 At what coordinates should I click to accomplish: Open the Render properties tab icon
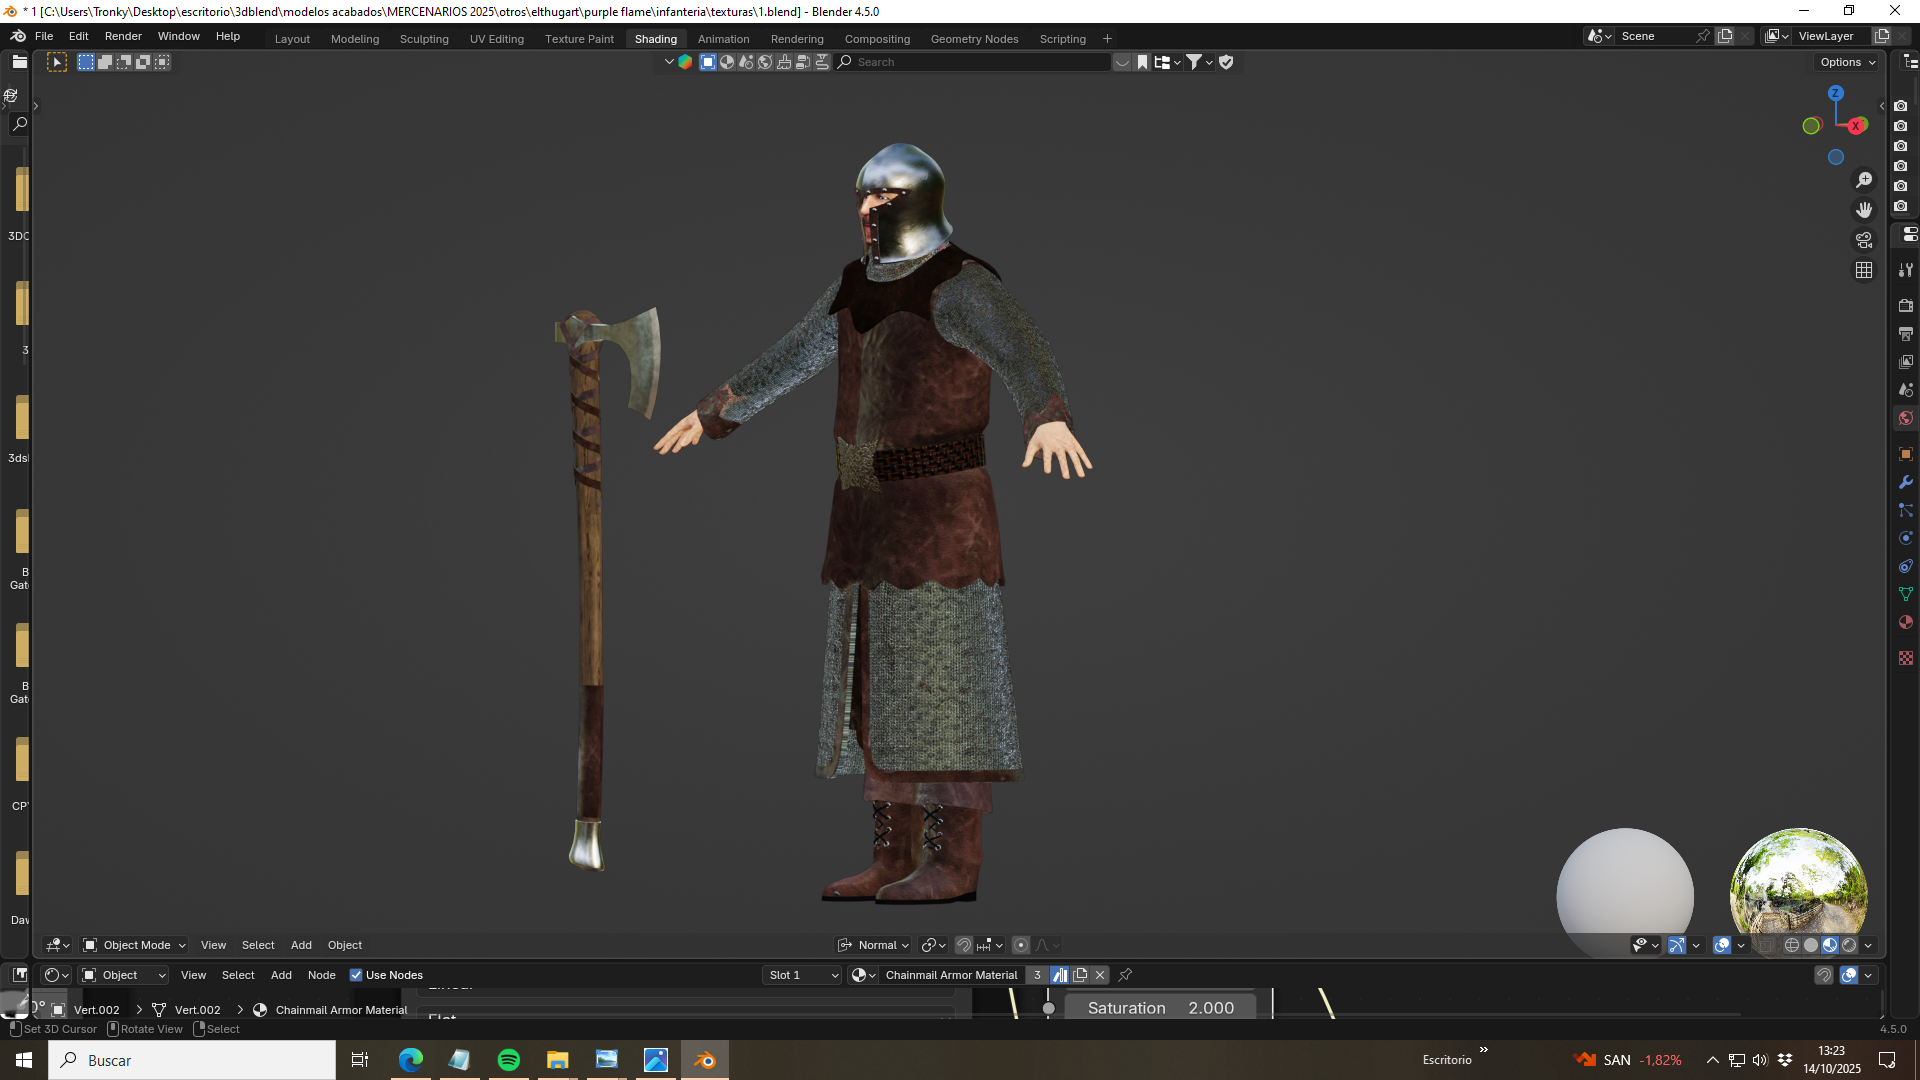[1906, 305]
